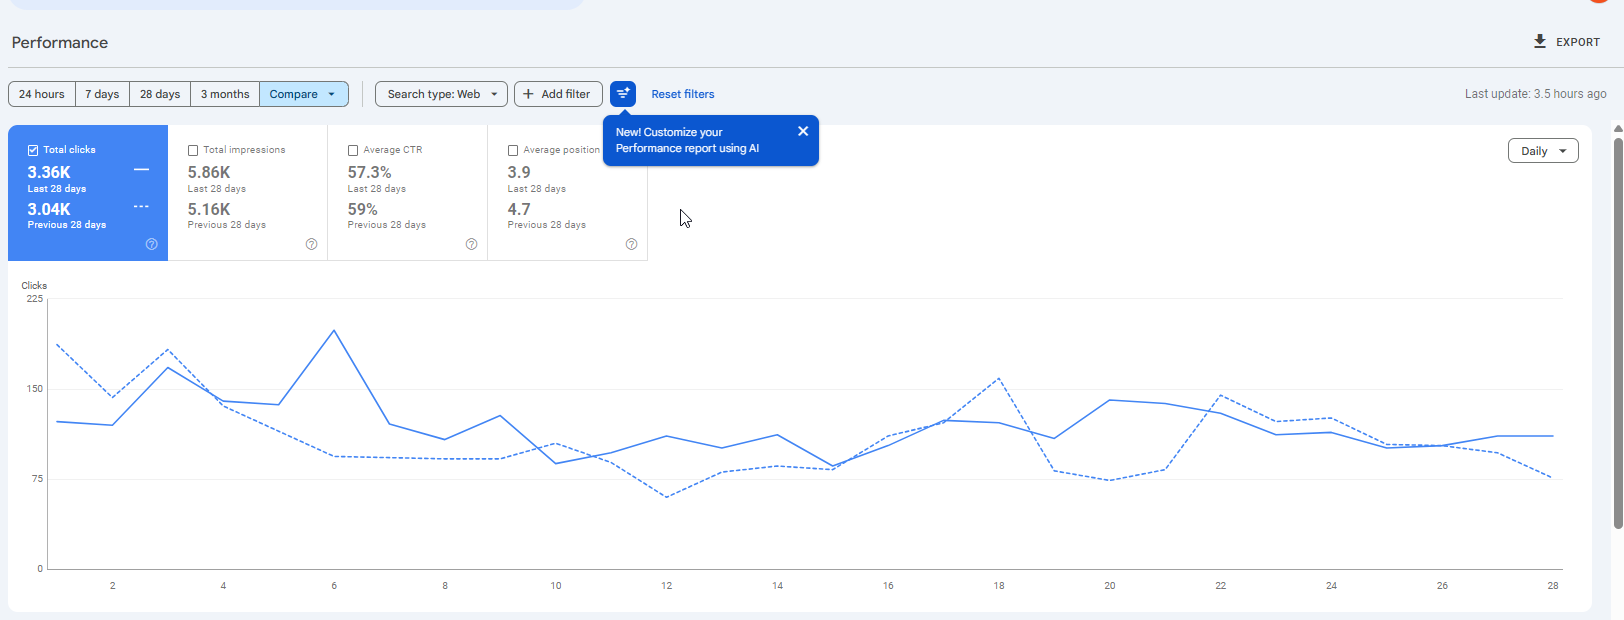Viewport: 1624px width, 620px height.
Task: Enable the Average CTR checkbox
Action: tap(353, 150)
